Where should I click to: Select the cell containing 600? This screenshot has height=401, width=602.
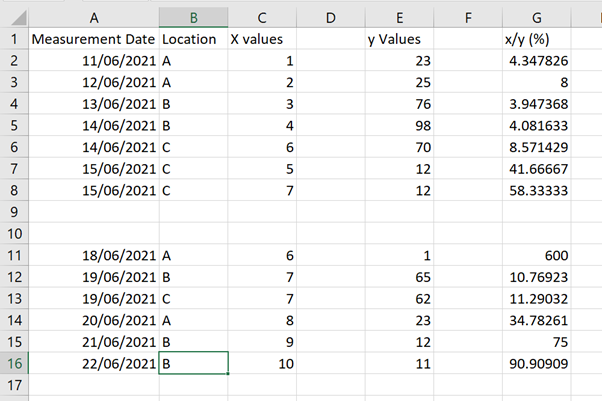[537, 255]
